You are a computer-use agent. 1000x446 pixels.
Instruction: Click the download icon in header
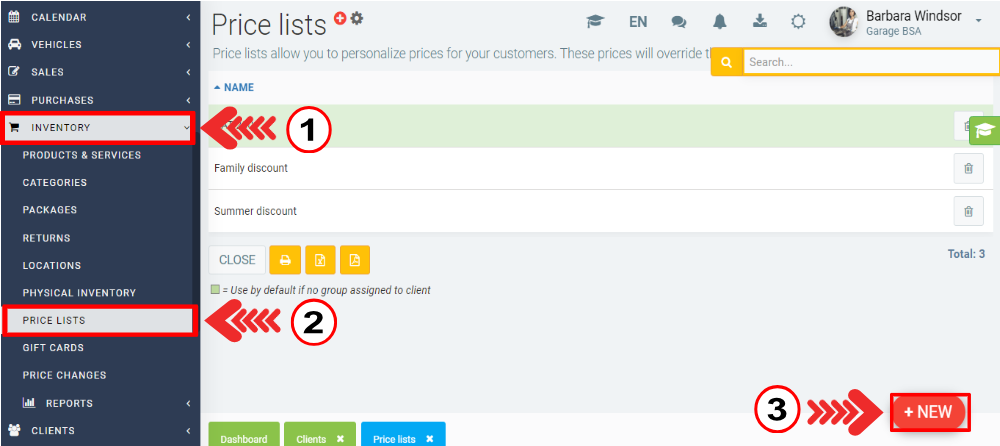759,22
